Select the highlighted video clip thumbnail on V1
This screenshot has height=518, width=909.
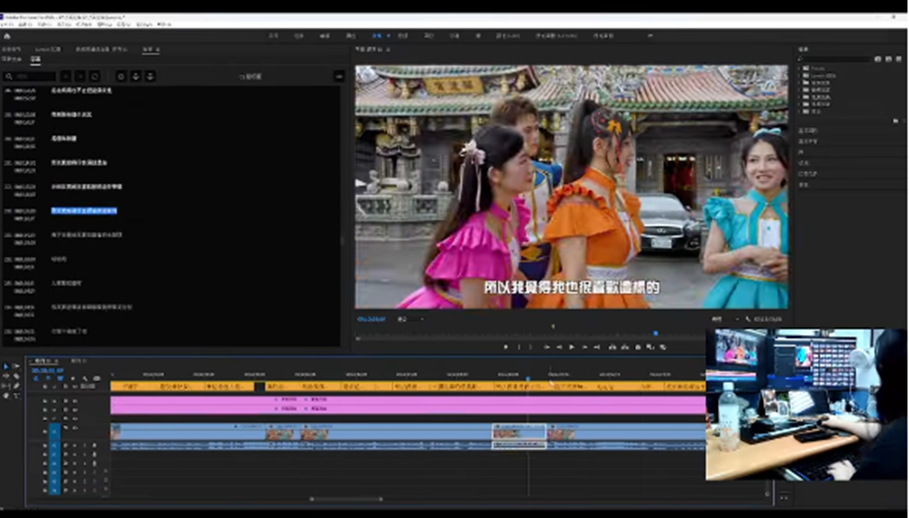click(519, 432)
